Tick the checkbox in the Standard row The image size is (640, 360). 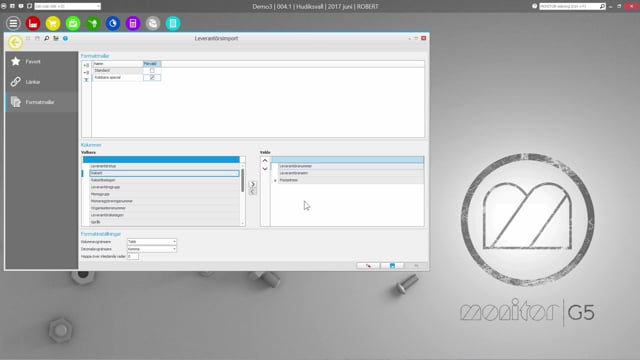(152, 71)
